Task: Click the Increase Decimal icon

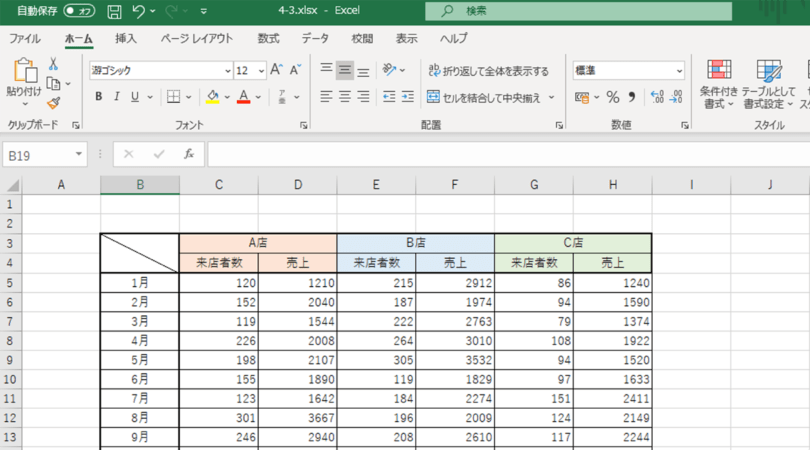Action: point(657,97)
